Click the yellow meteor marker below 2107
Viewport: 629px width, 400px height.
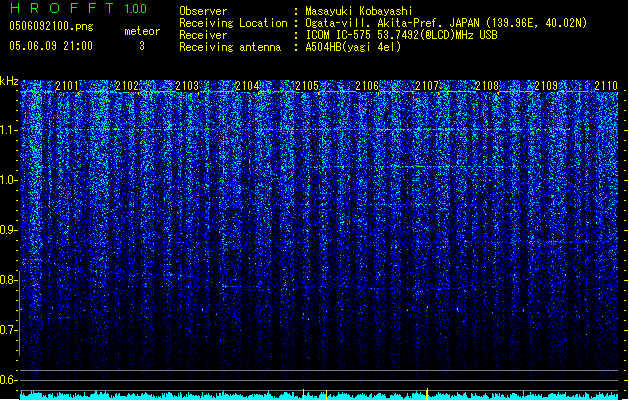click(x=427, y=394)
